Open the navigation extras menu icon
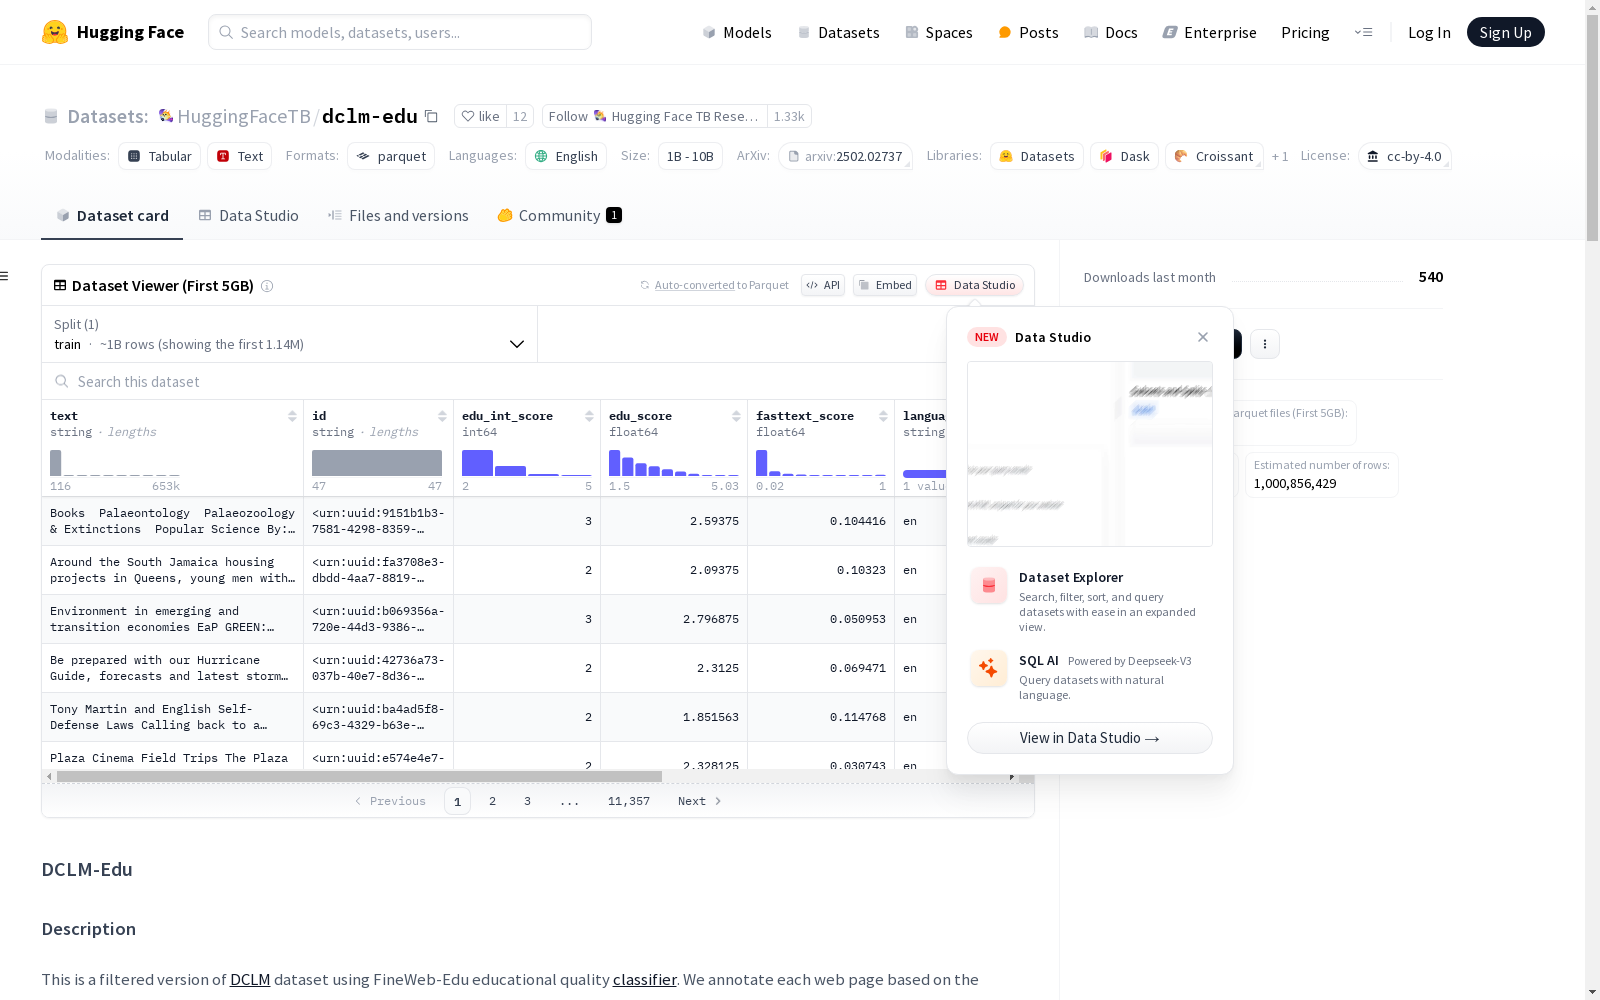The image size is (1600, 1000). [1363, 32]
